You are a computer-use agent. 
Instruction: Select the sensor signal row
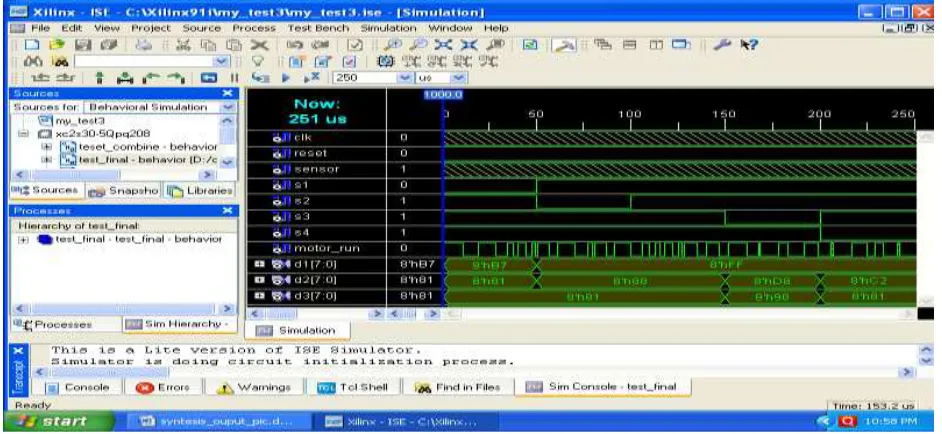(317, 169)
